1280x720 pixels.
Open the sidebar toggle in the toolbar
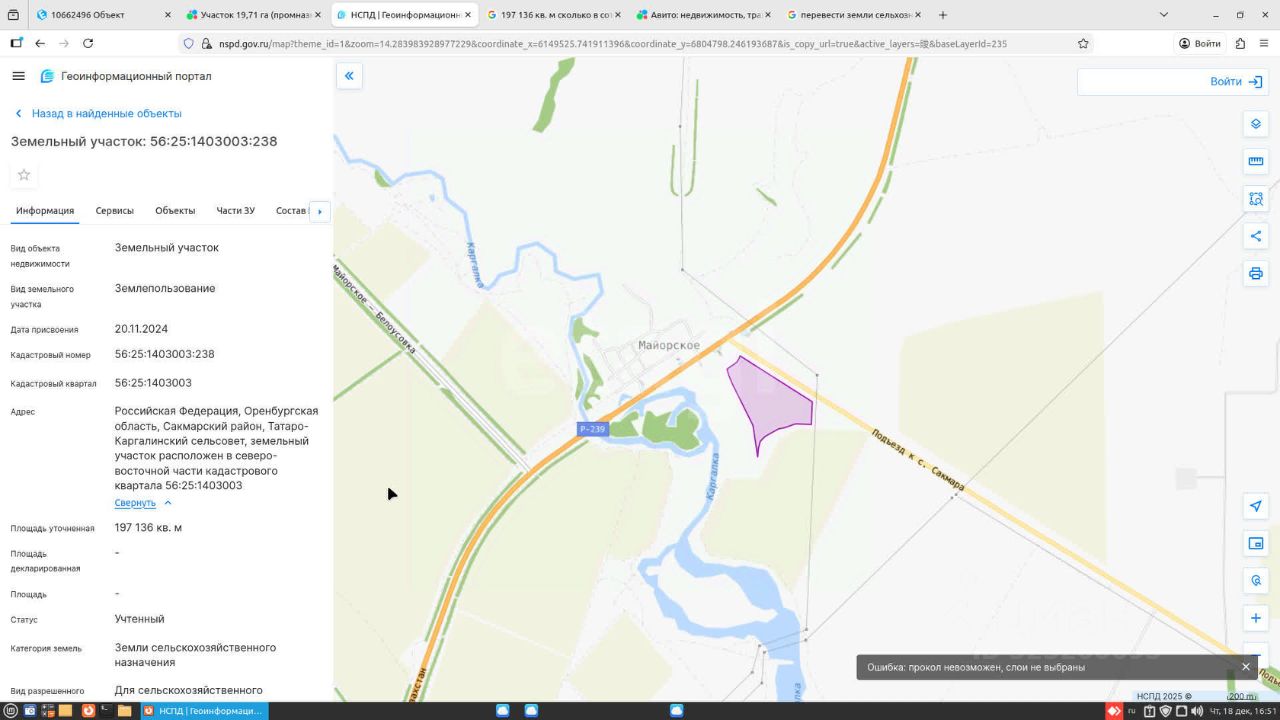coord(16,44)
